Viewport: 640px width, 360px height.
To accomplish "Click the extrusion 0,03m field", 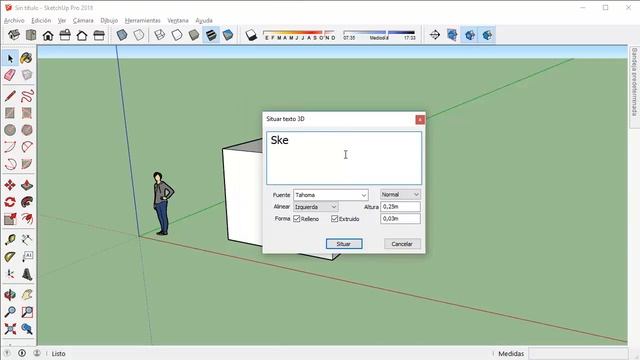I will coord(400,219).
